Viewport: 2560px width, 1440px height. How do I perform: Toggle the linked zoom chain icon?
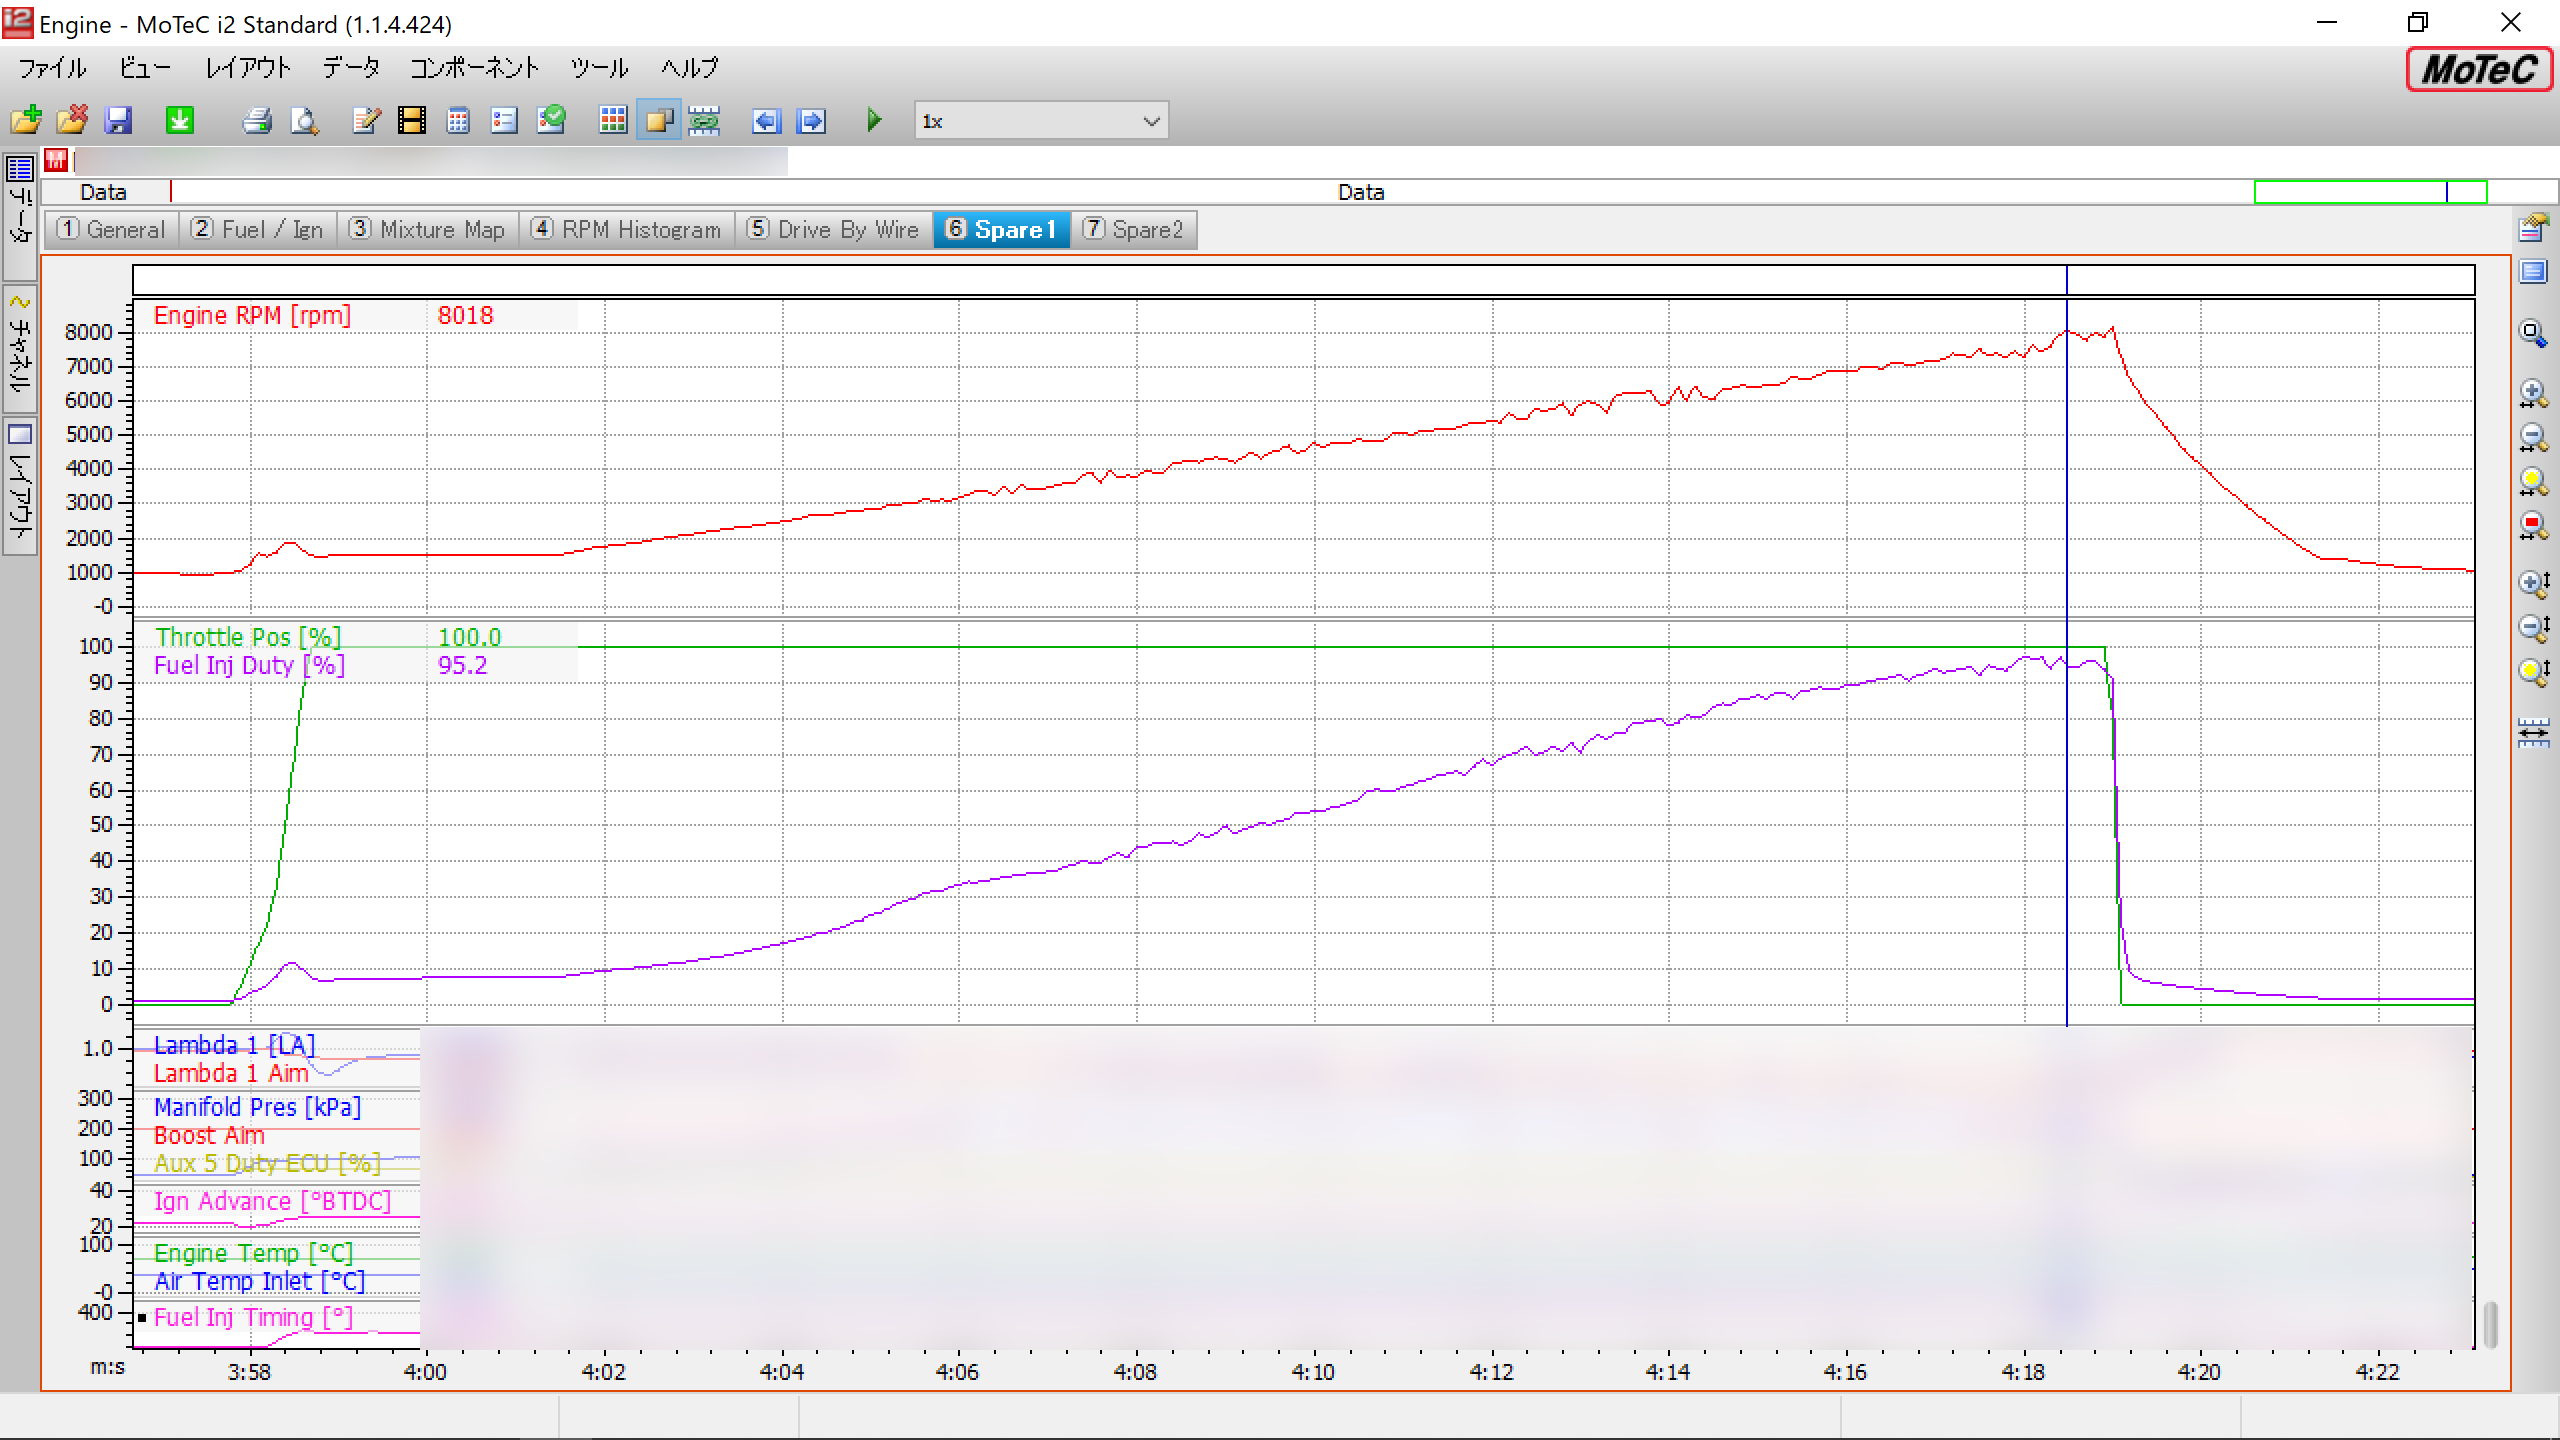pos(705,121)
